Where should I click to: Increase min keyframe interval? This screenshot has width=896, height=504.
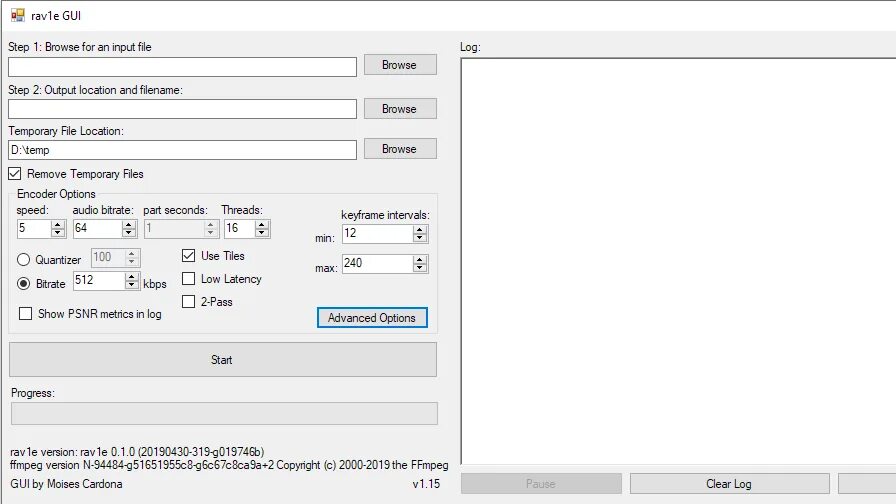pos(420,229)
